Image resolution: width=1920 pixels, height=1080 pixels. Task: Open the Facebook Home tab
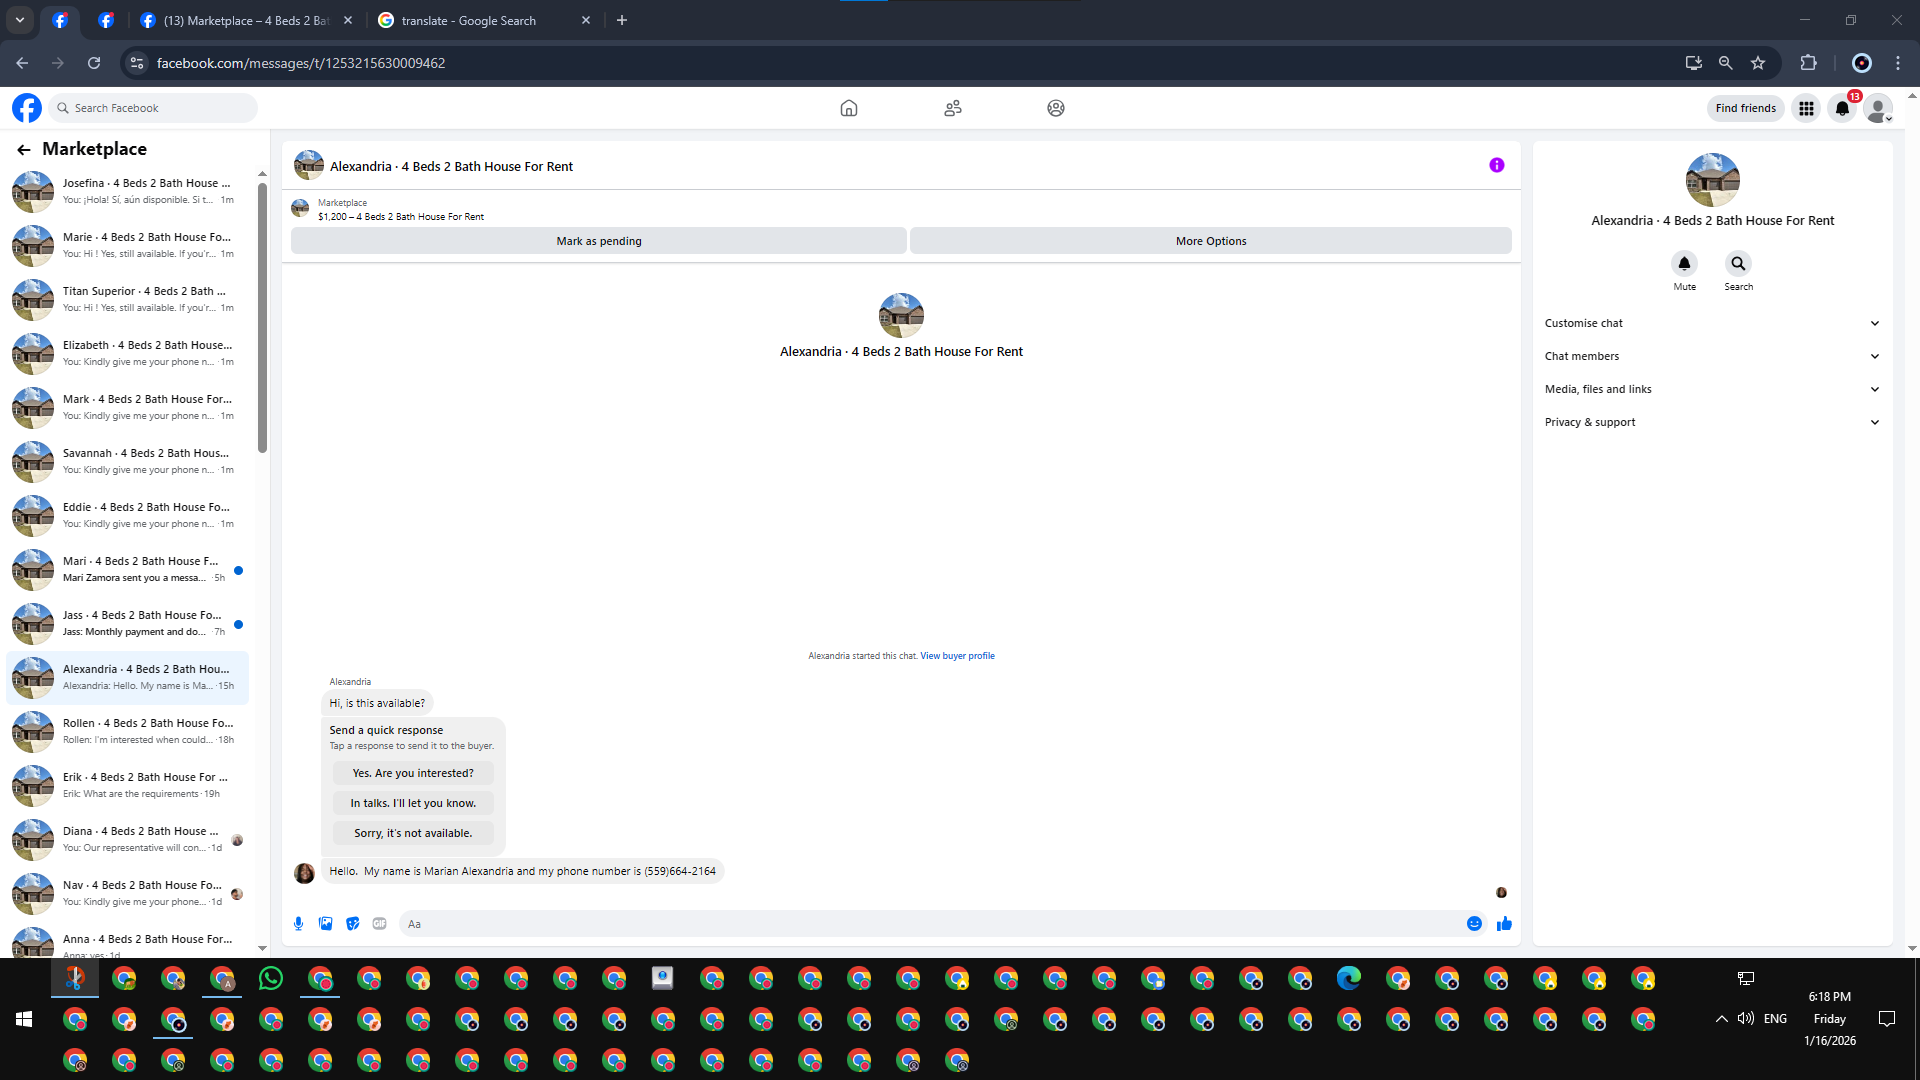pos(848,108)
